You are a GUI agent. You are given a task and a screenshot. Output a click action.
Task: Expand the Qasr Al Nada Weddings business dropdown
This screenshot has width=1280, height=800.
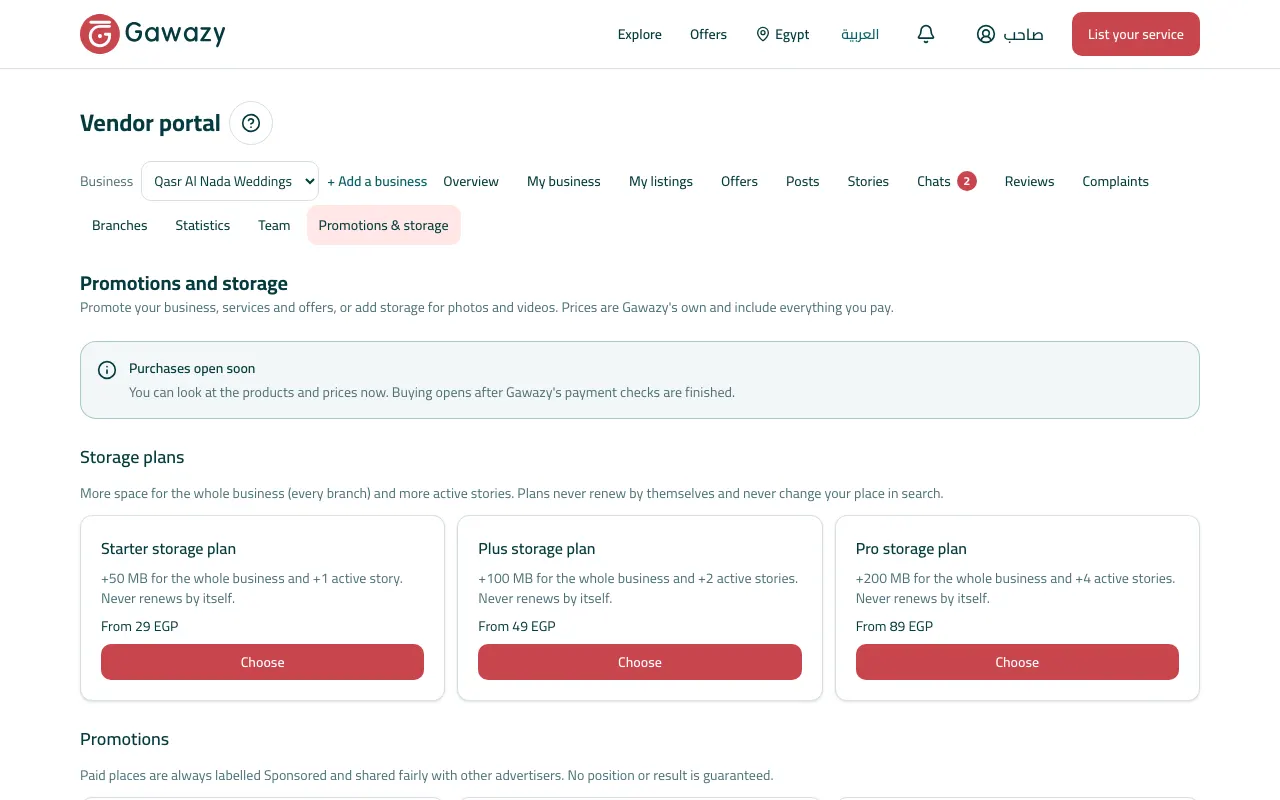(x=230, y=181)
